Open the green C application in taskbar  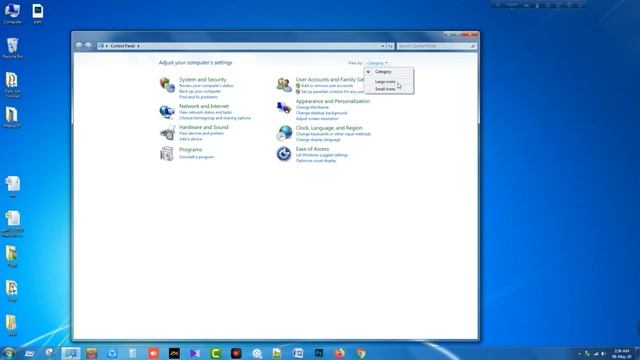pos(215,353)
